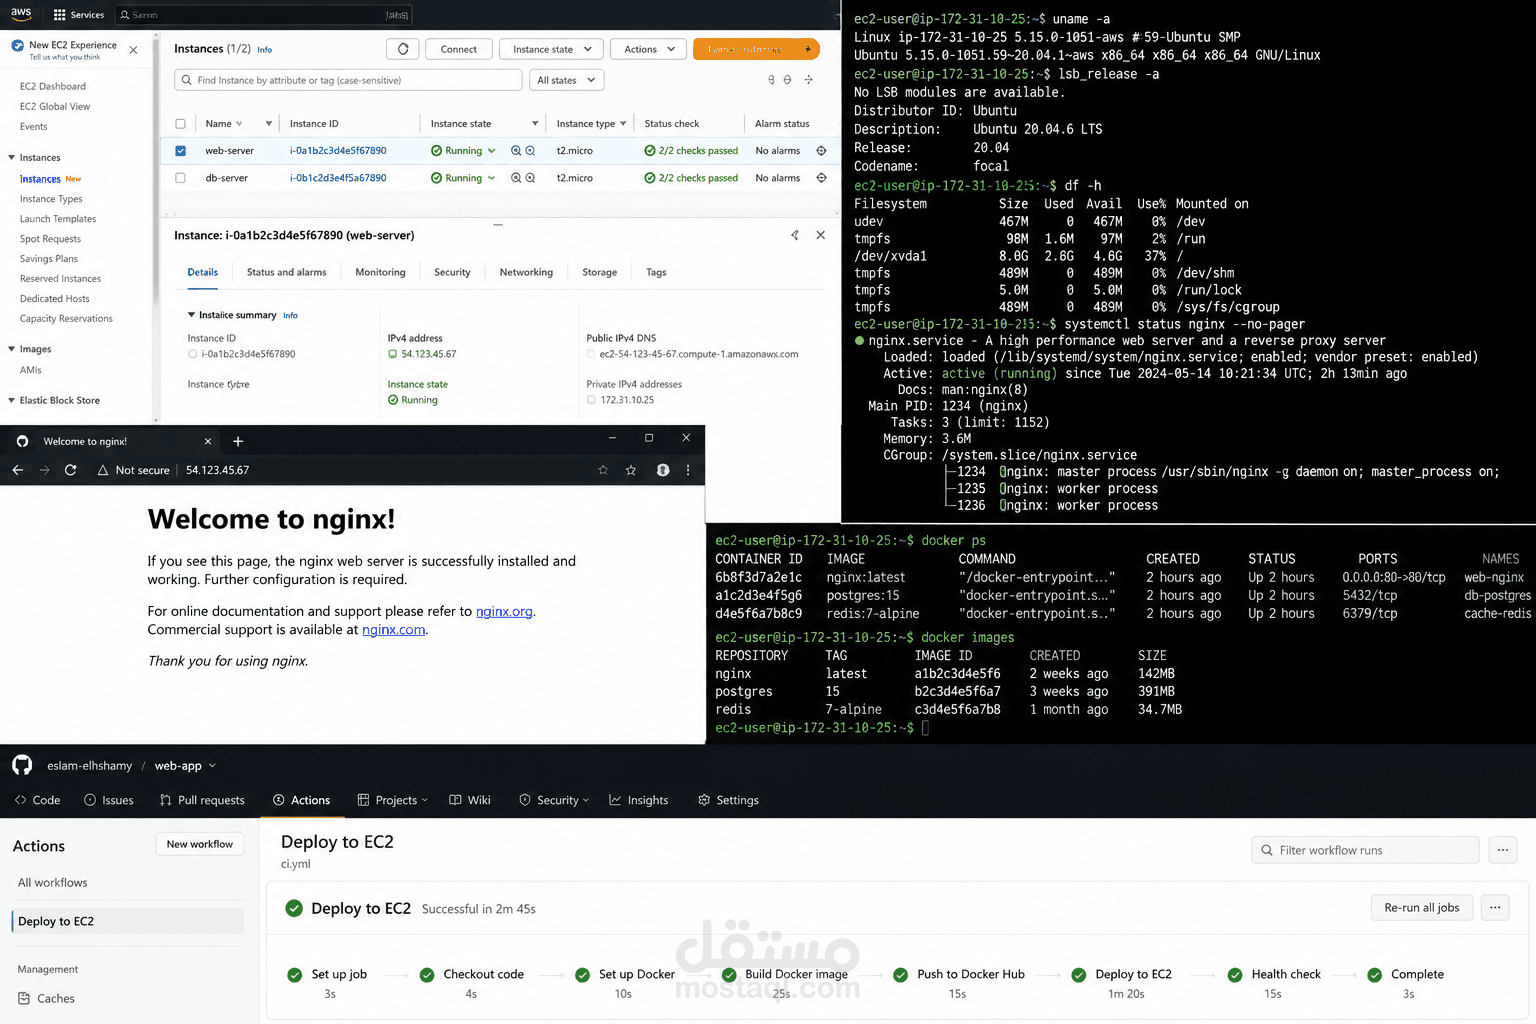Toggle the select-all instances checkbox

[x=180, y=124]
